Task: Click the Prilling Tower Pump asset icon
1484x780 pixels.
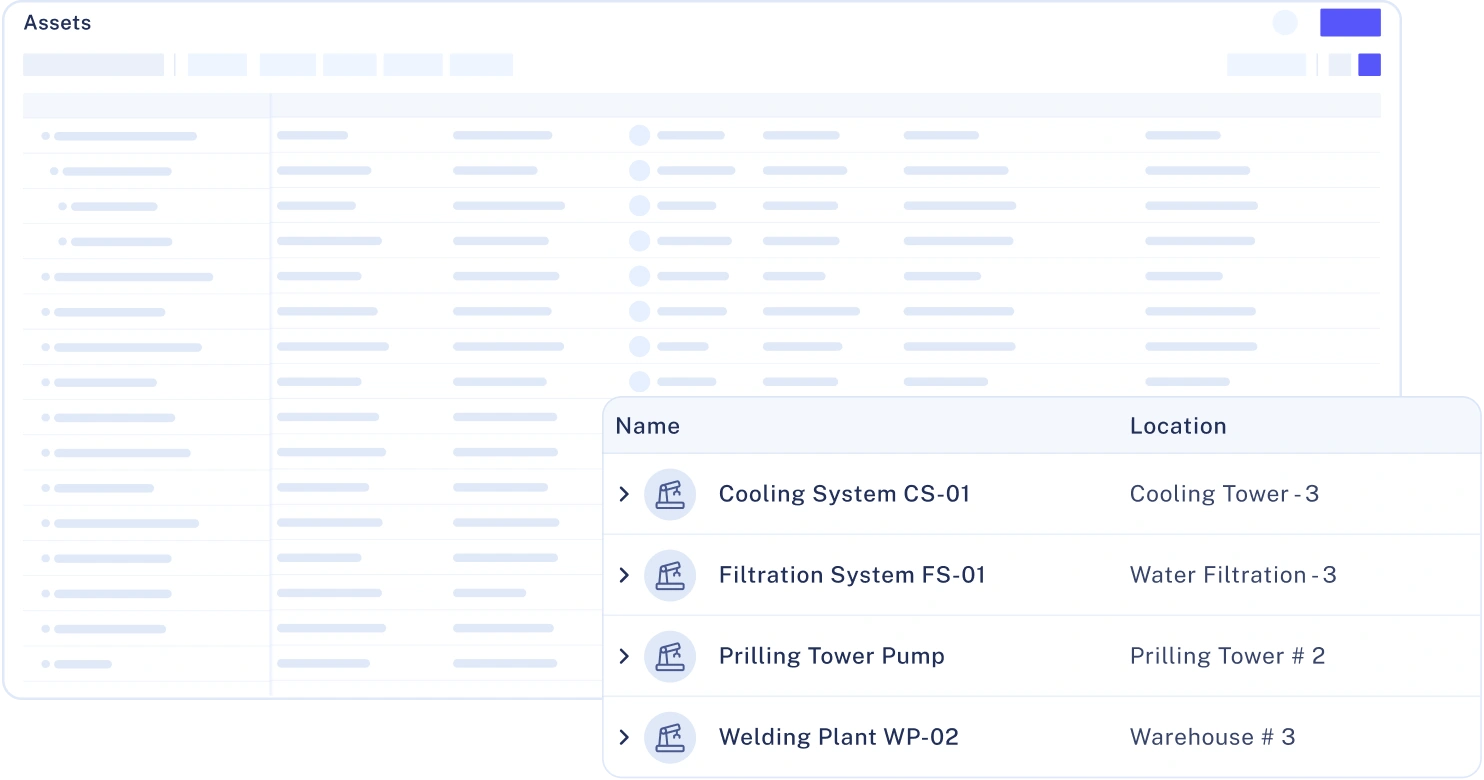Action: pyautogui.click(x=670, y=656)
